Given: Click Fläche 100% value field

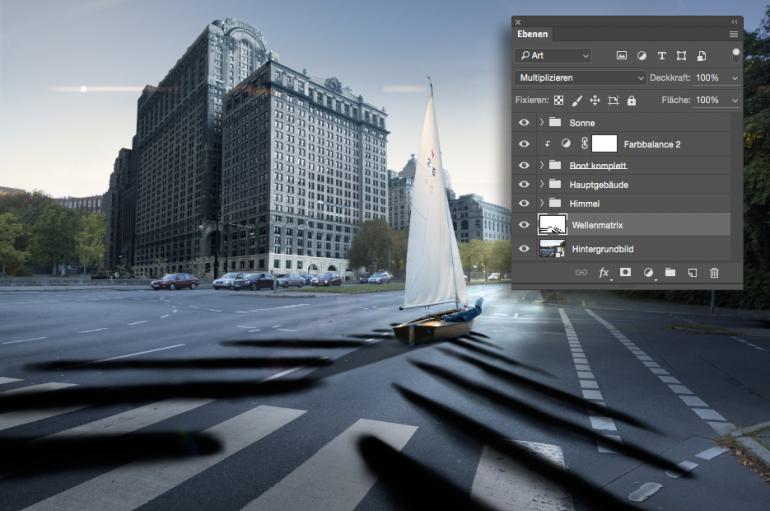Looking at the screenshot, I should tap(708, 100).
